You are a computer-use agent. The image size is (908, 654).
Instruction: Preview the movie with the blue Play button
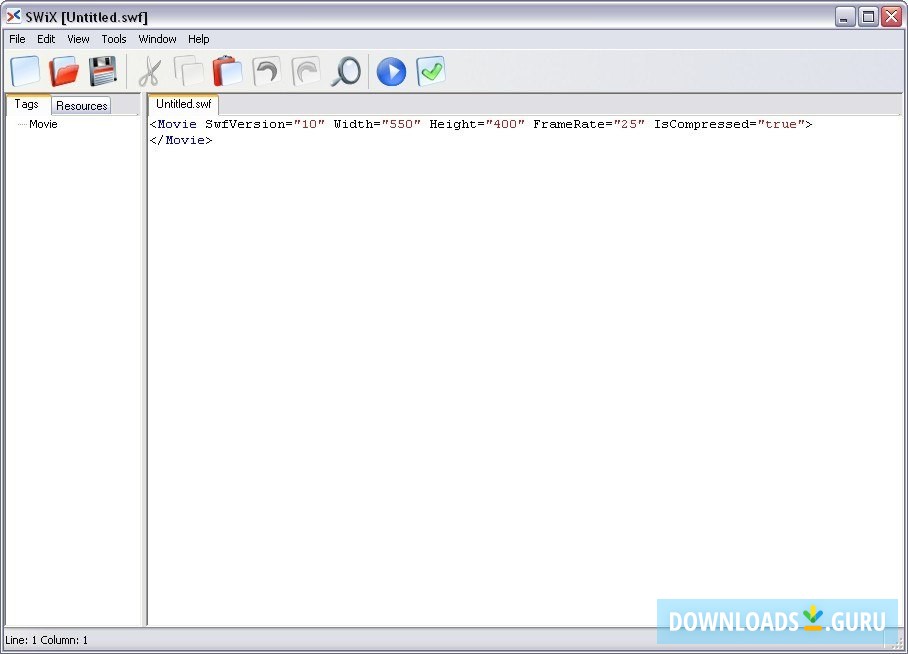point(391,72)
